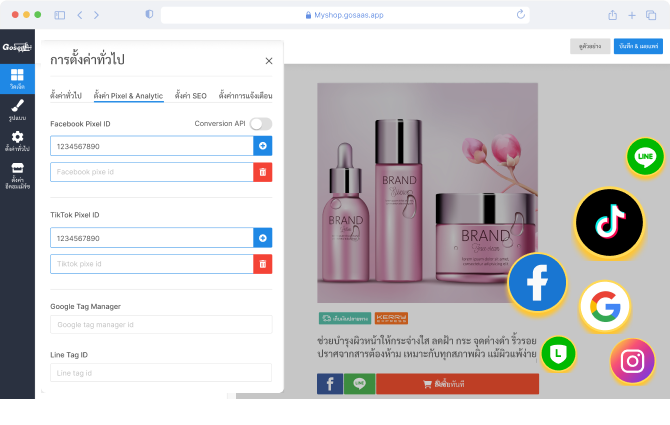Switch to the ตั้งค่าทั่วไป tab
Viewport: 670px width, 425px height.
coord(66,95)
